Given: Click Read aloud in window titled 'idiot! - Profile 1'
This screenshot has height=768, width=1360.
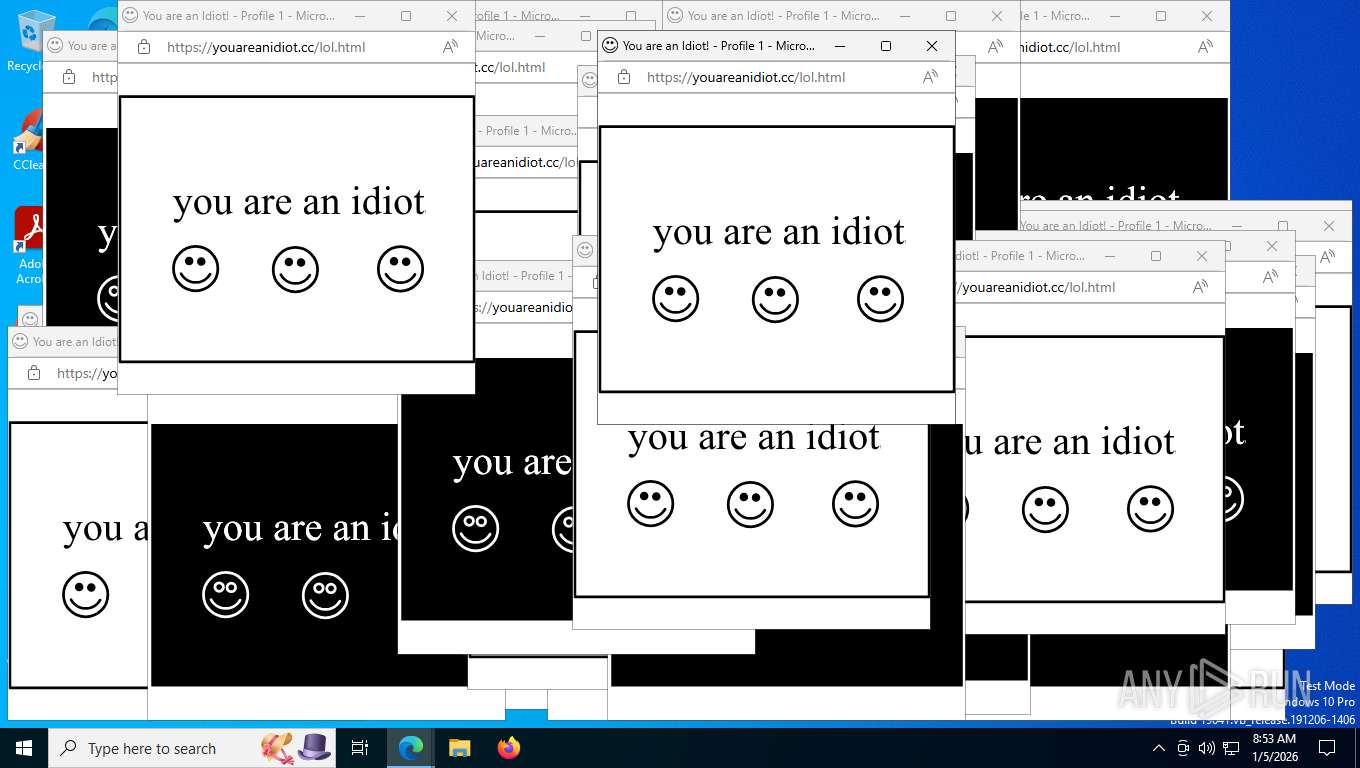Looking at the screenshot, I should click(x=1200, y=287).
